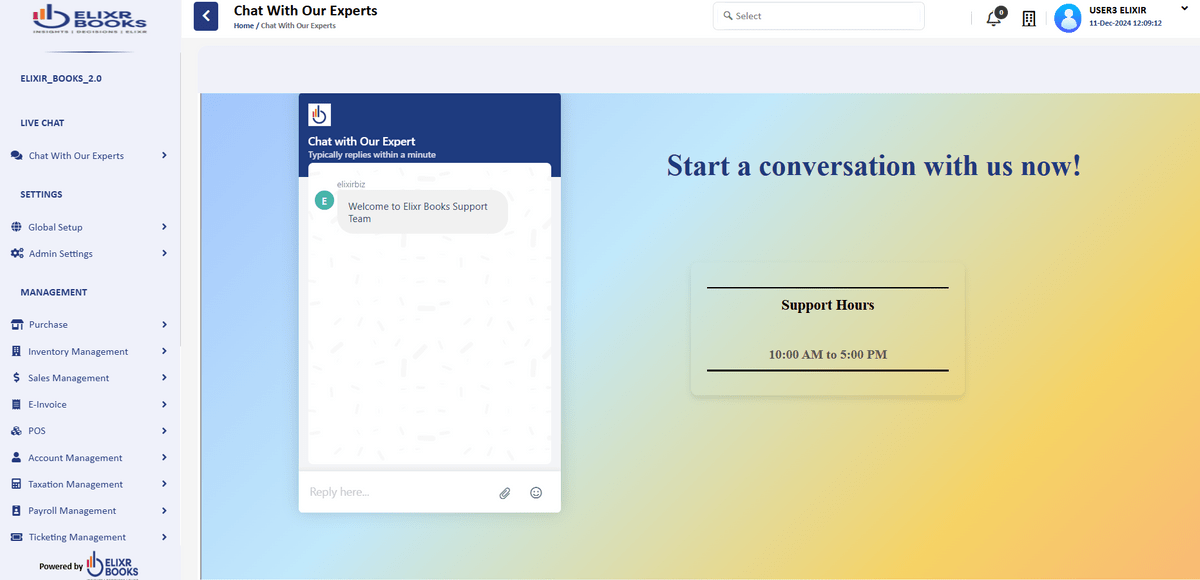Click the user profile avatar
The height and width of the screenshot is (580, 1200).
(1068, 18)
